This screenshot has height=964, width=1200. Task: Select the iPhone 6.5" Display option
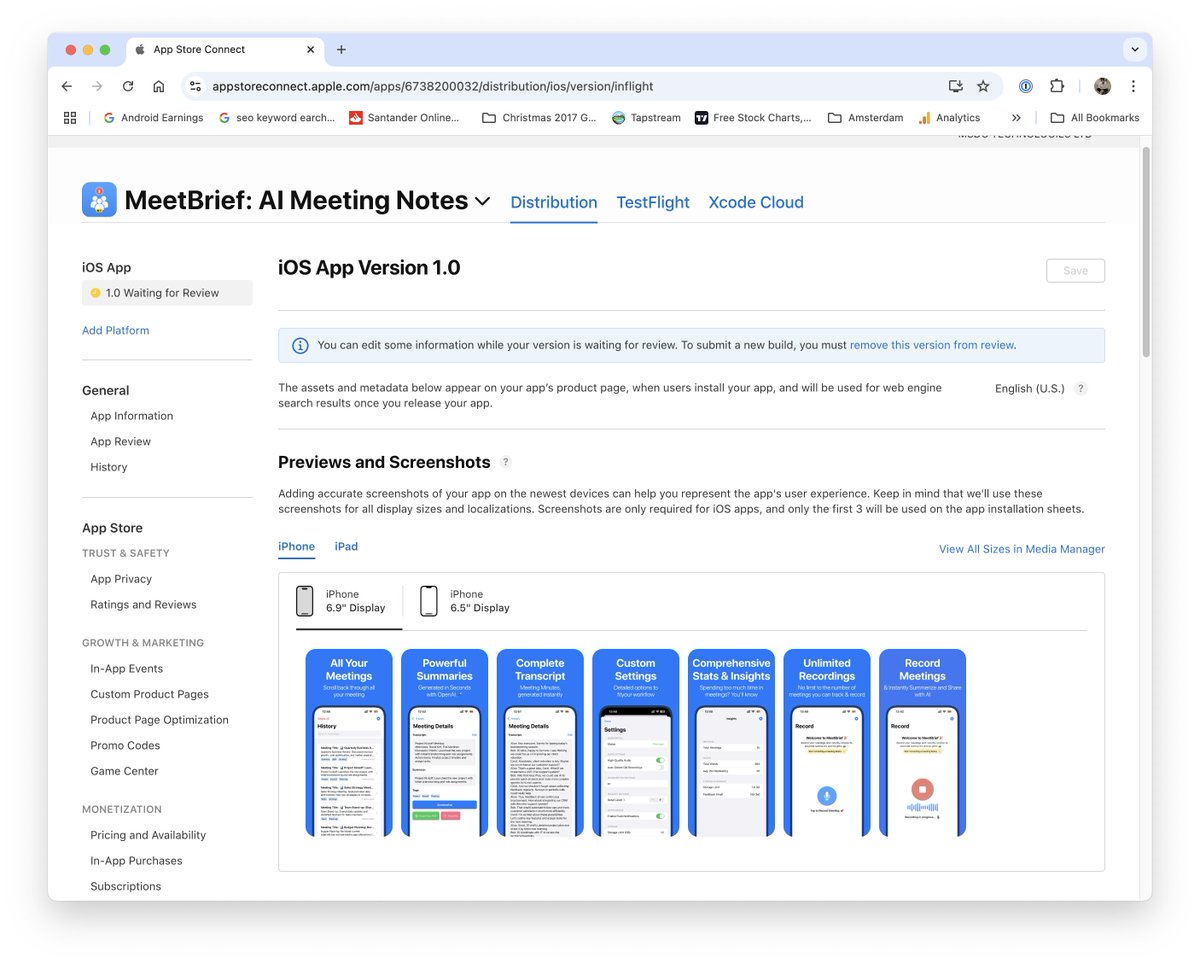point(465,601)
